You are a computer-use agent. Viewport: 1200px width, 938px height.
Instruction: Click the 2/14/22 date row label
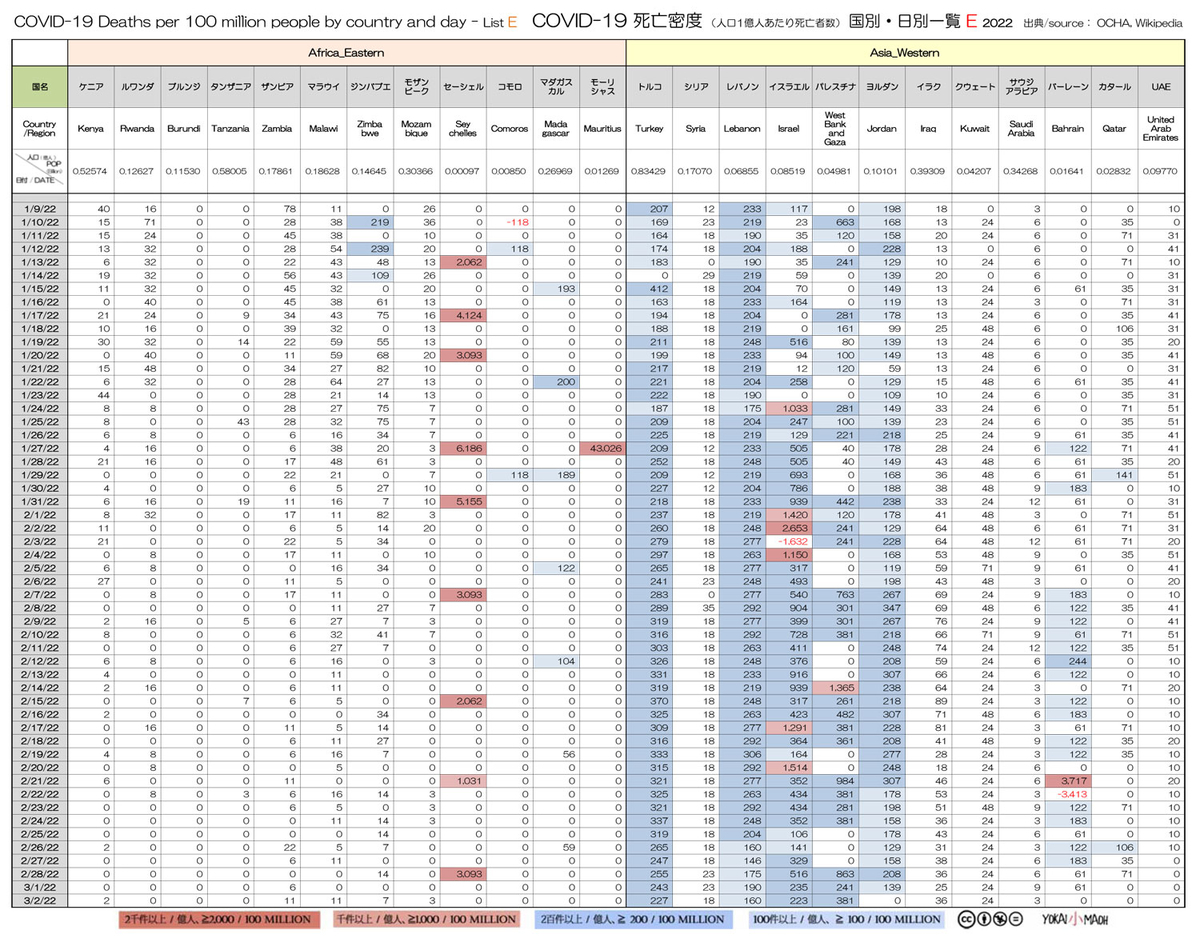[x=41, y=686]
